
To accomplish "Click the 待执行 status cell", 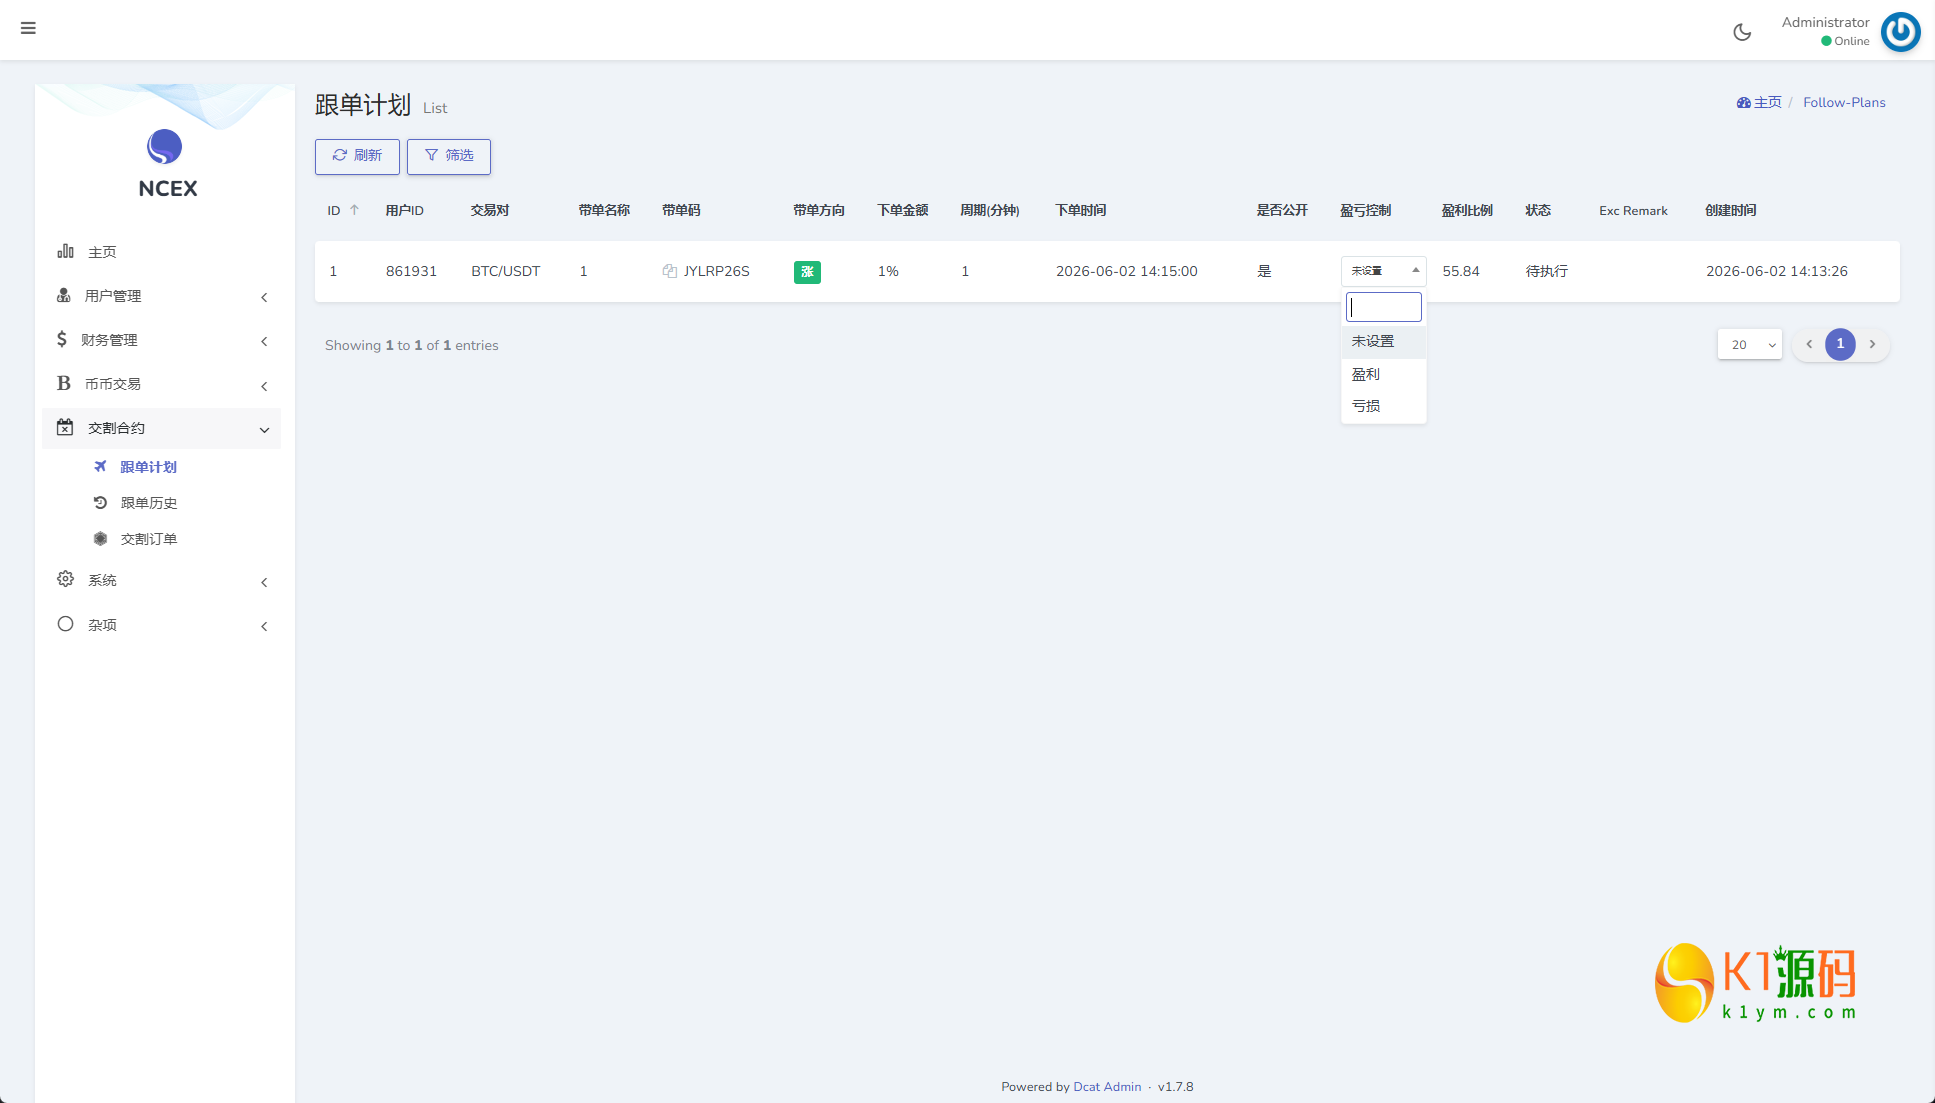I will (x=1546, y=271).
